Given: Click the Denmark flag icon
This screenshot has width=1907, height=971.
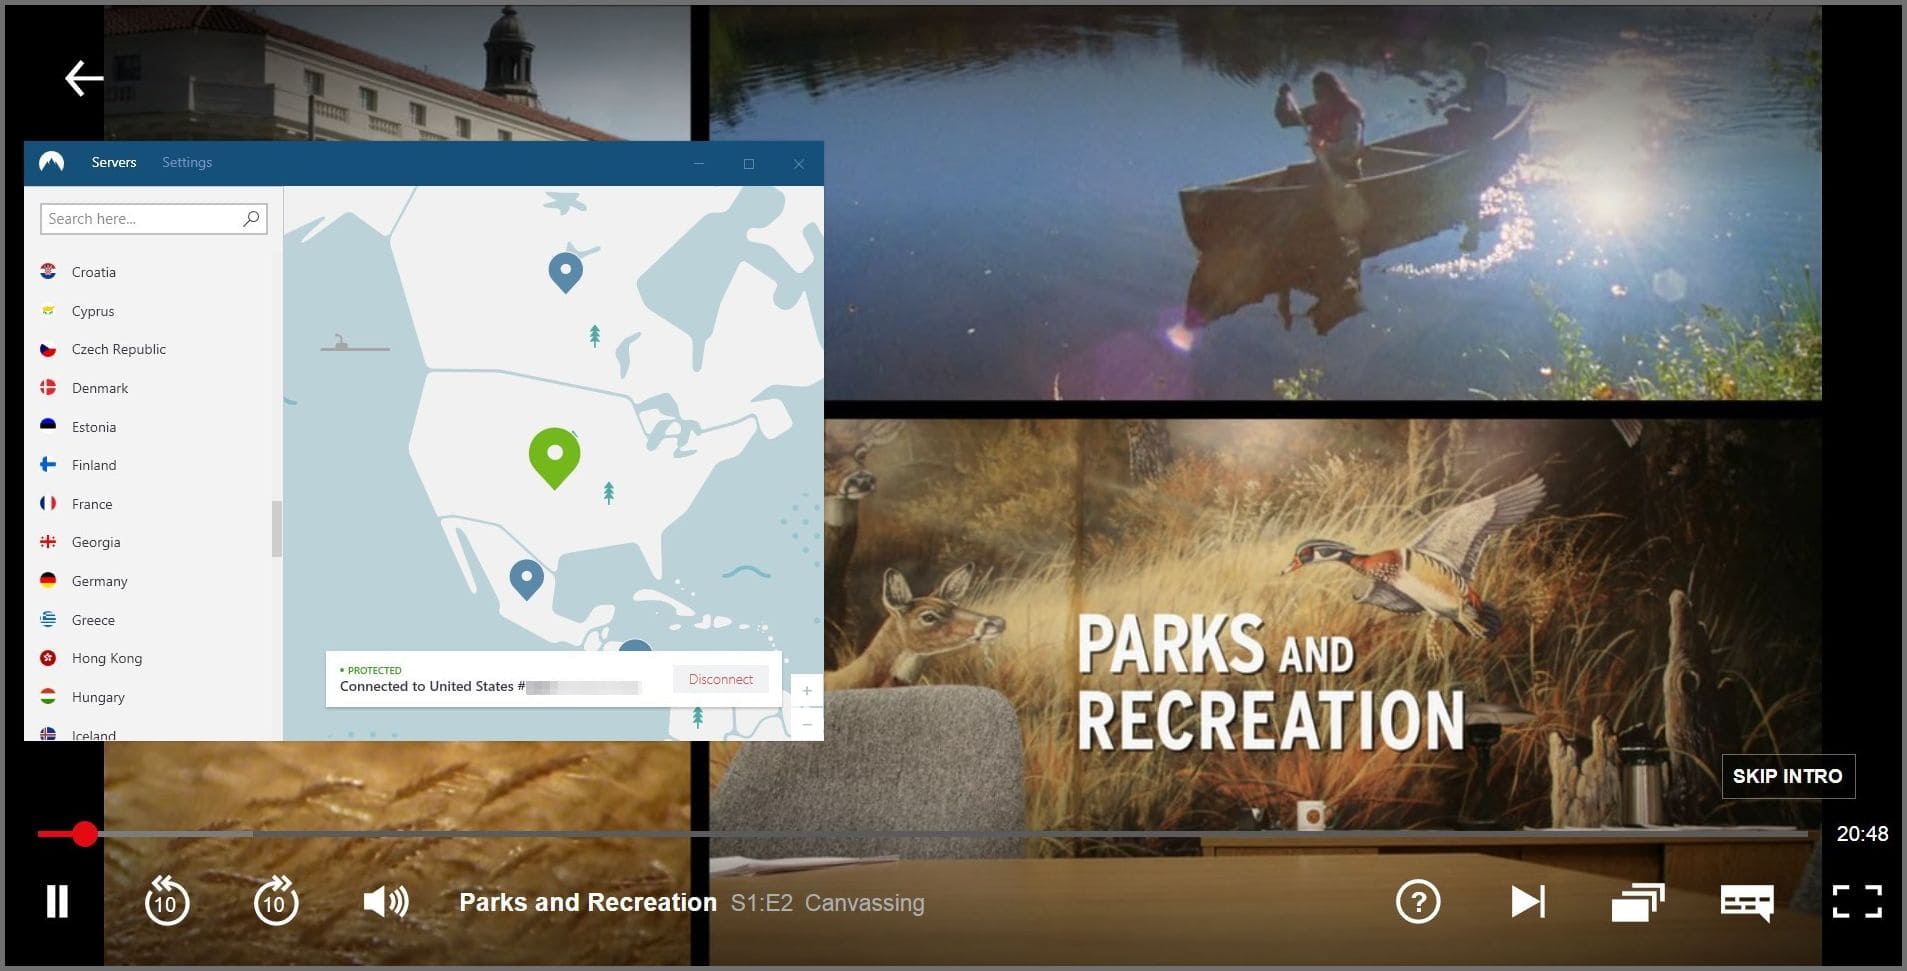Looking at the screenshot, I should point(48,387).
